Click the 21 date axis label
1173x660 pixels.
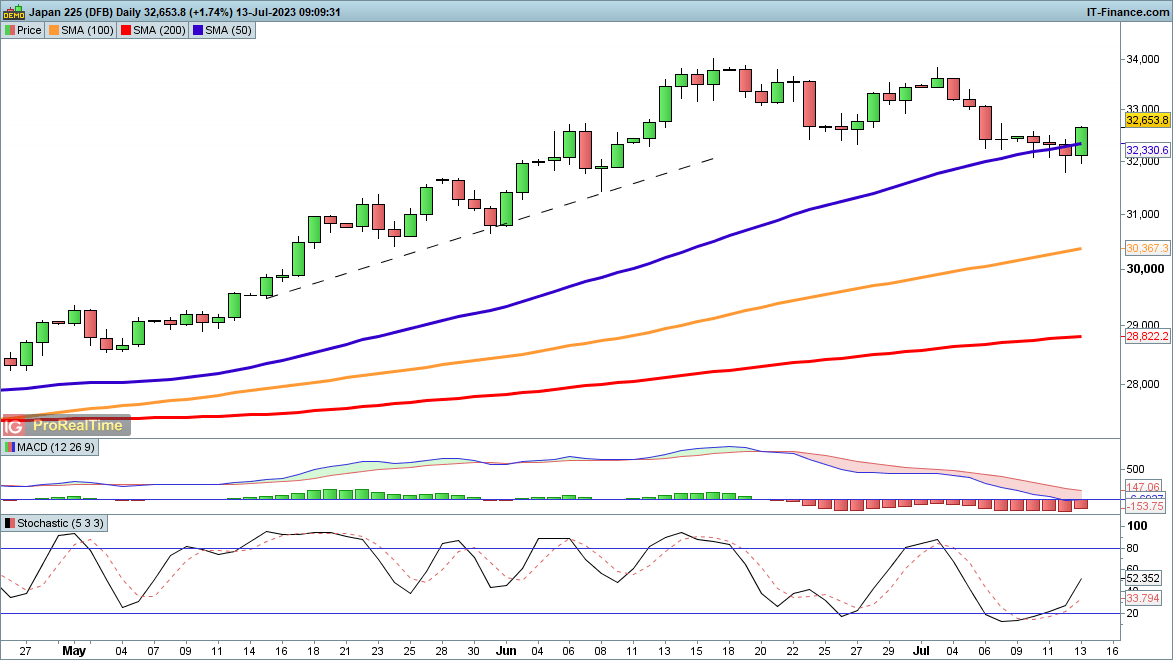point(345,651)
